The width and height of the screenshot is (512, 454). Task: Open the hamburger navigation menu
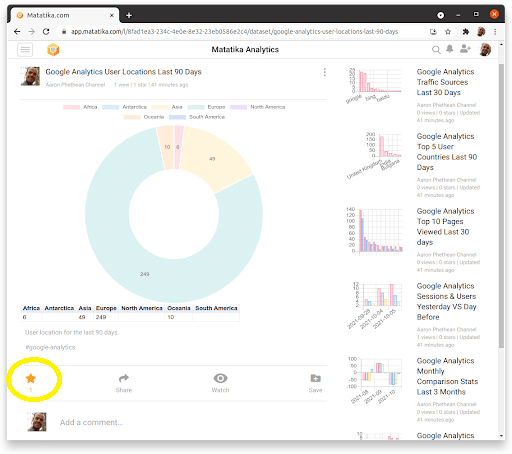pos(25,50)
